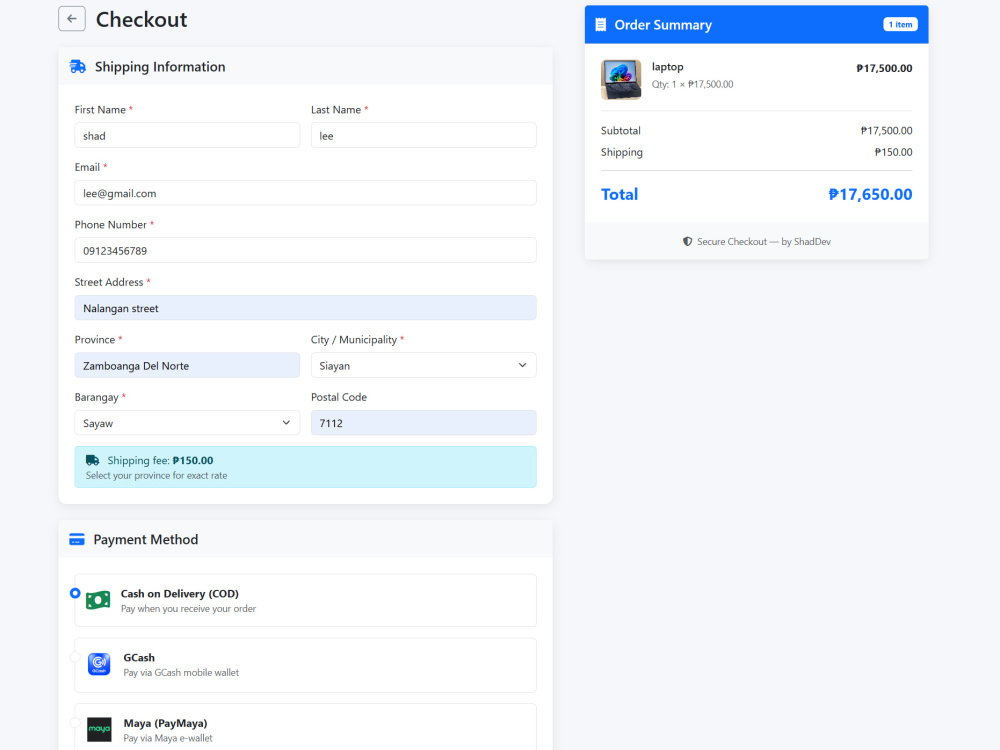1000x750 pixels.
Task: Click "Qty: 1 × ₱17,500.00" text
Action: tap(692, 84)
